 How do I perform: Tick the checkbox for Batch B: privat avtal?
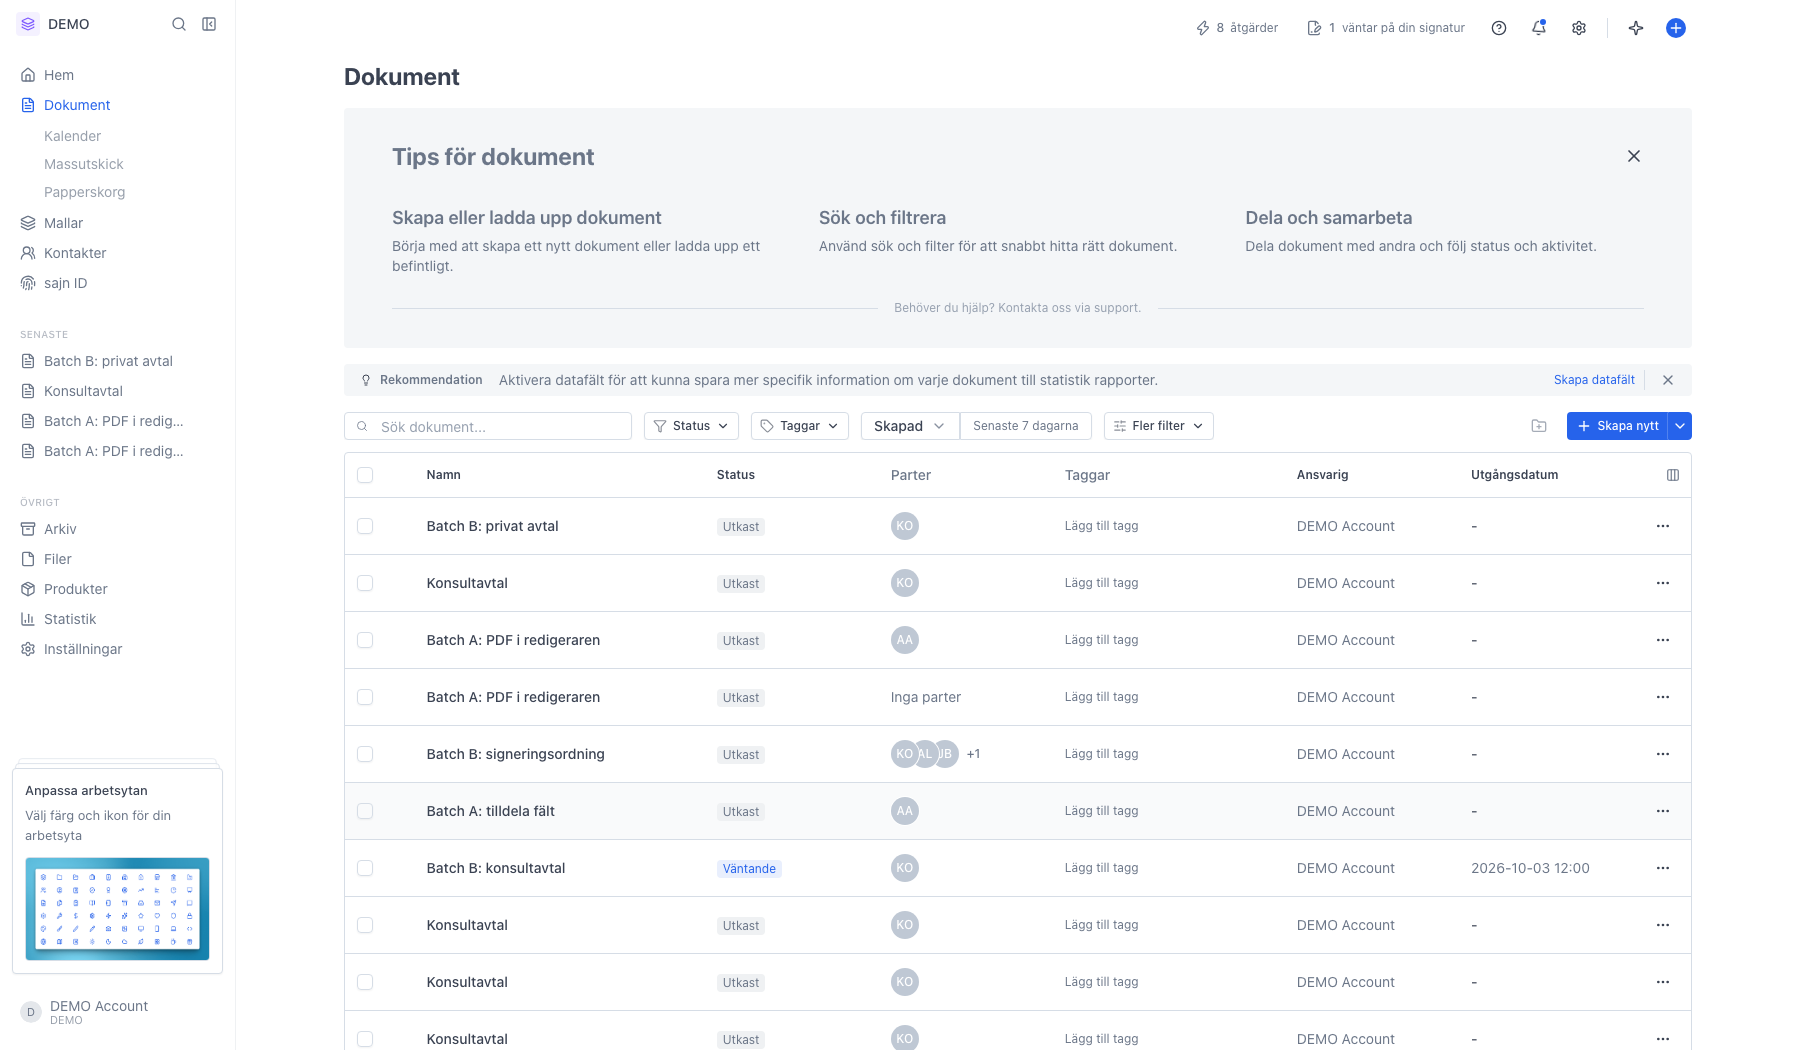tap(365, 526)
